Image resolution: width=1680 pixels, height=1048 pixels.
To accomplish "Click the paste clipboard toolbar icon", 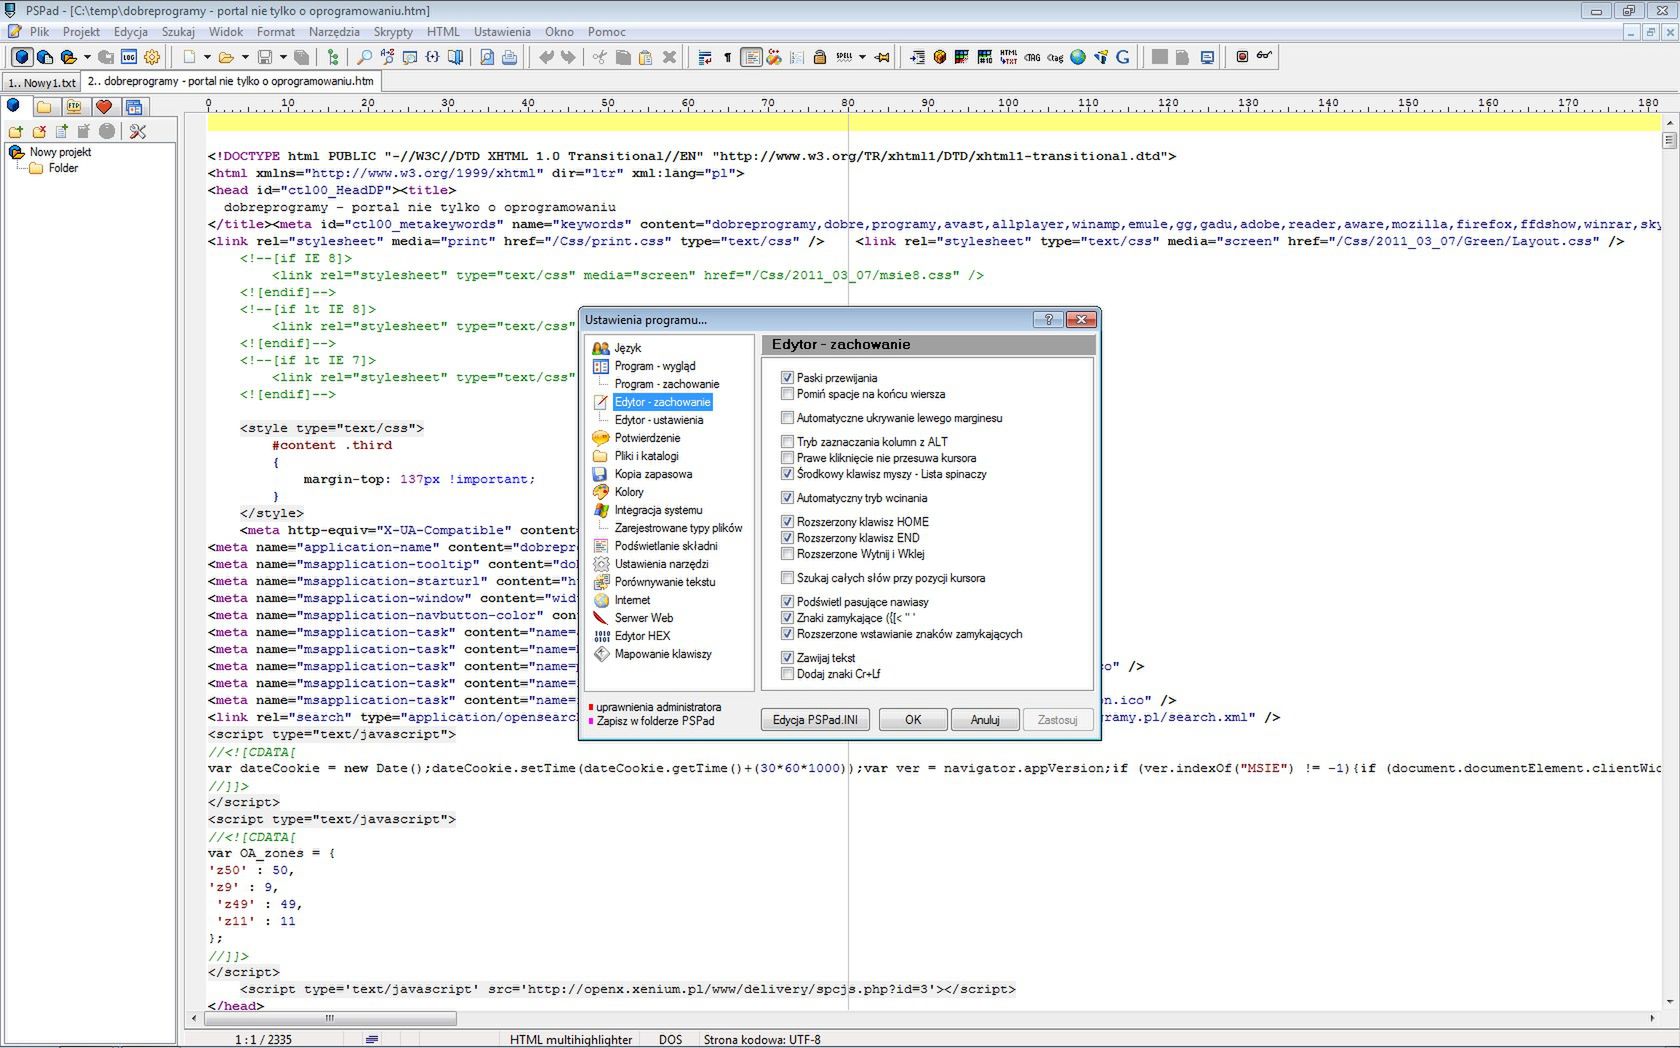I will click(646, 57).
